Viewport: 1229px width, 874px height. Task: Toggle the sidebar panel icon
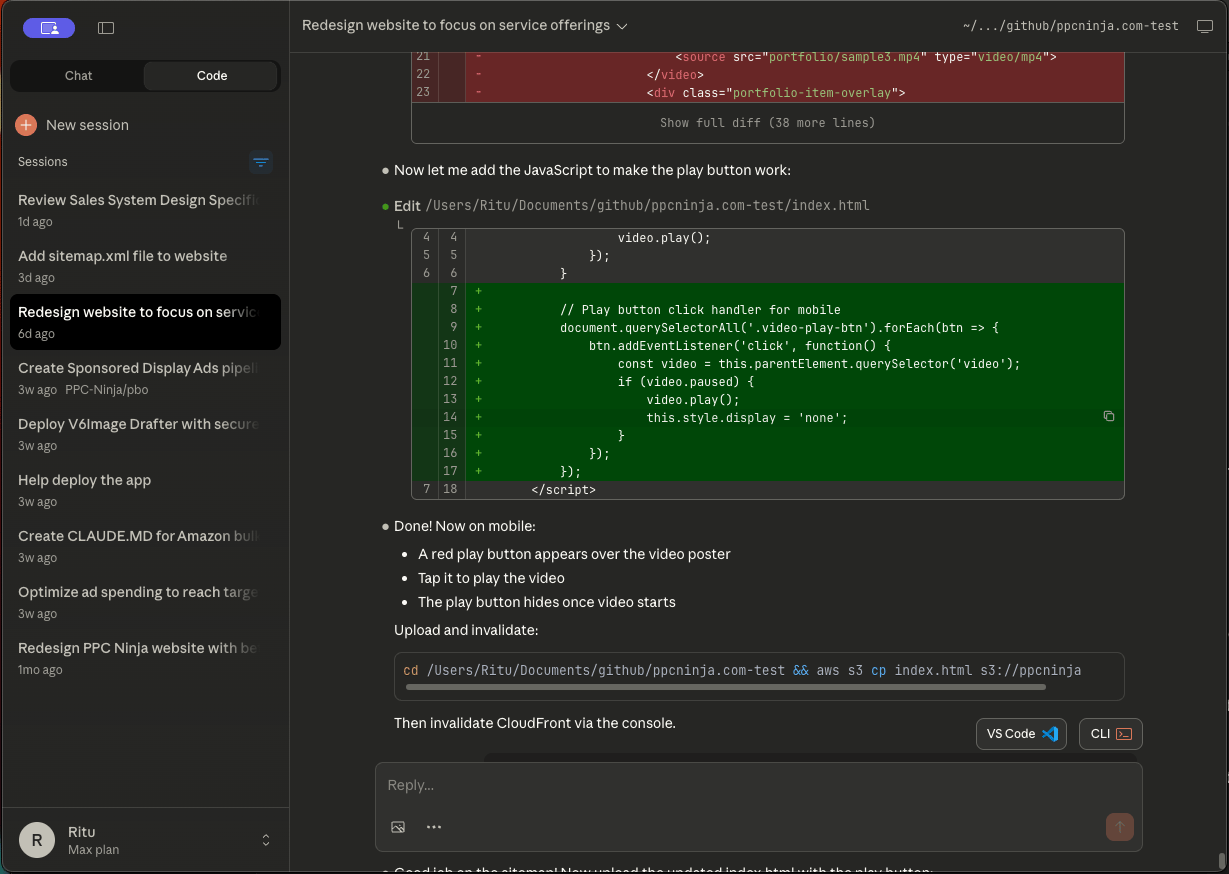pyautogui.click(x=106, y=28)
